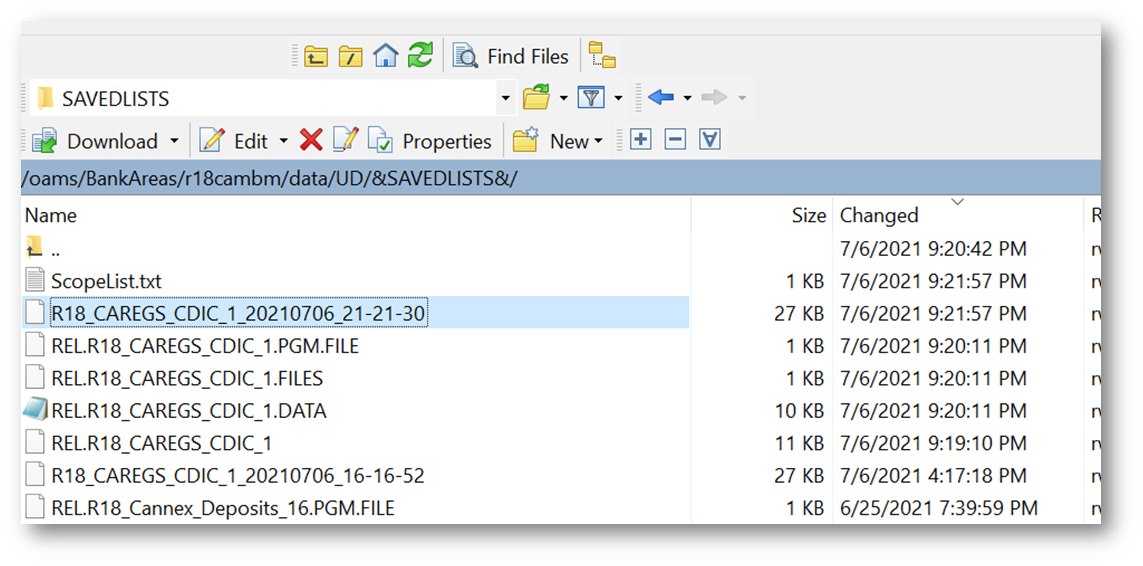Click the file filter funnel icon
1143x566 pixels.
(592, 98)
